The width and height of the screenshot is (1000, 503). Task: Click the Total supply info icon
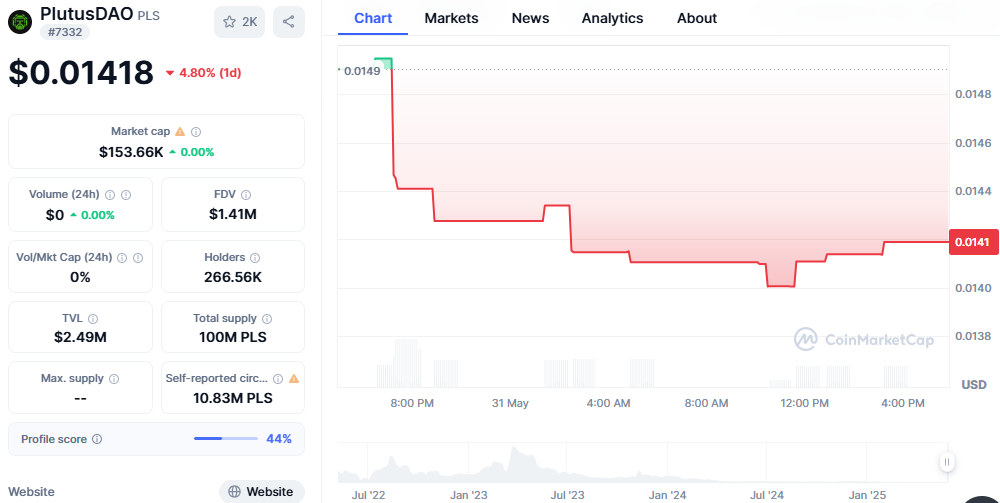267,319
